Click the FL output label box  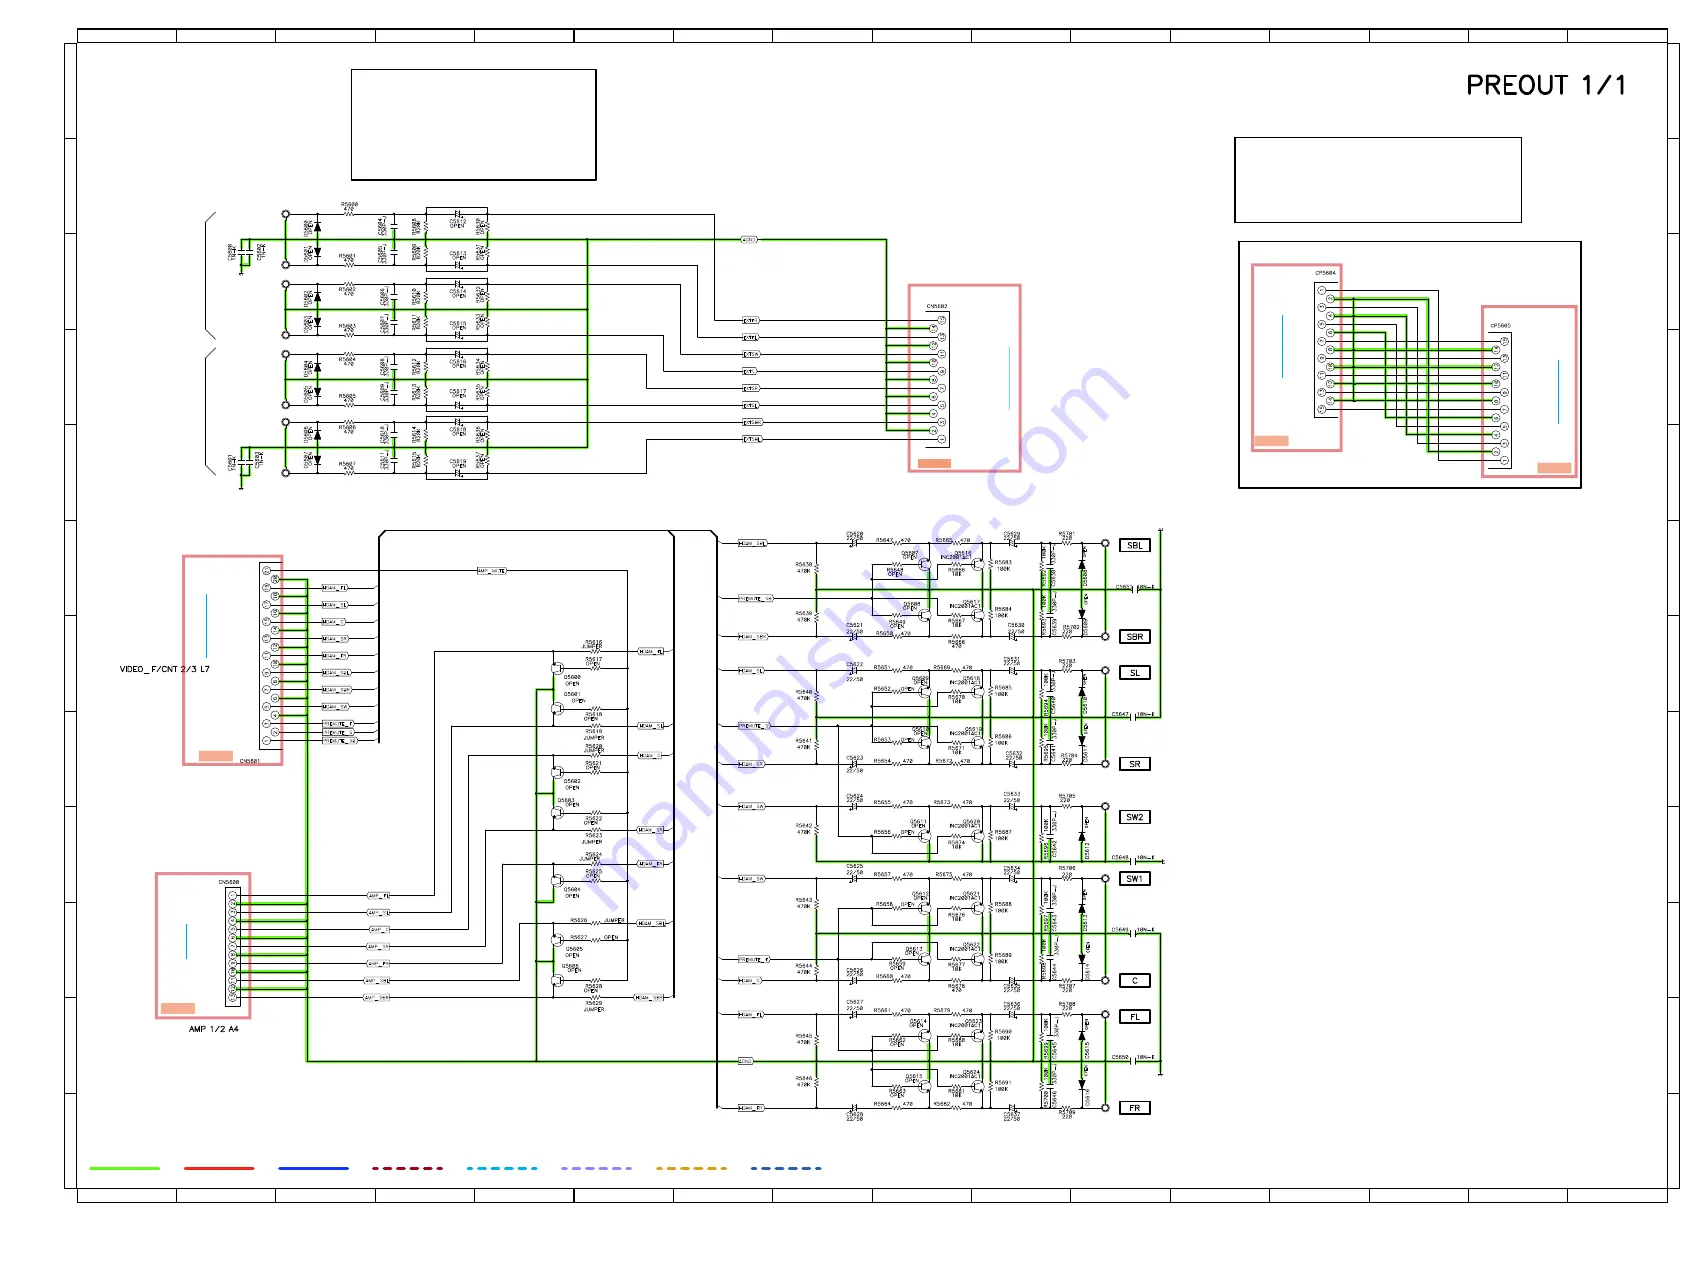(1134, 1017)
